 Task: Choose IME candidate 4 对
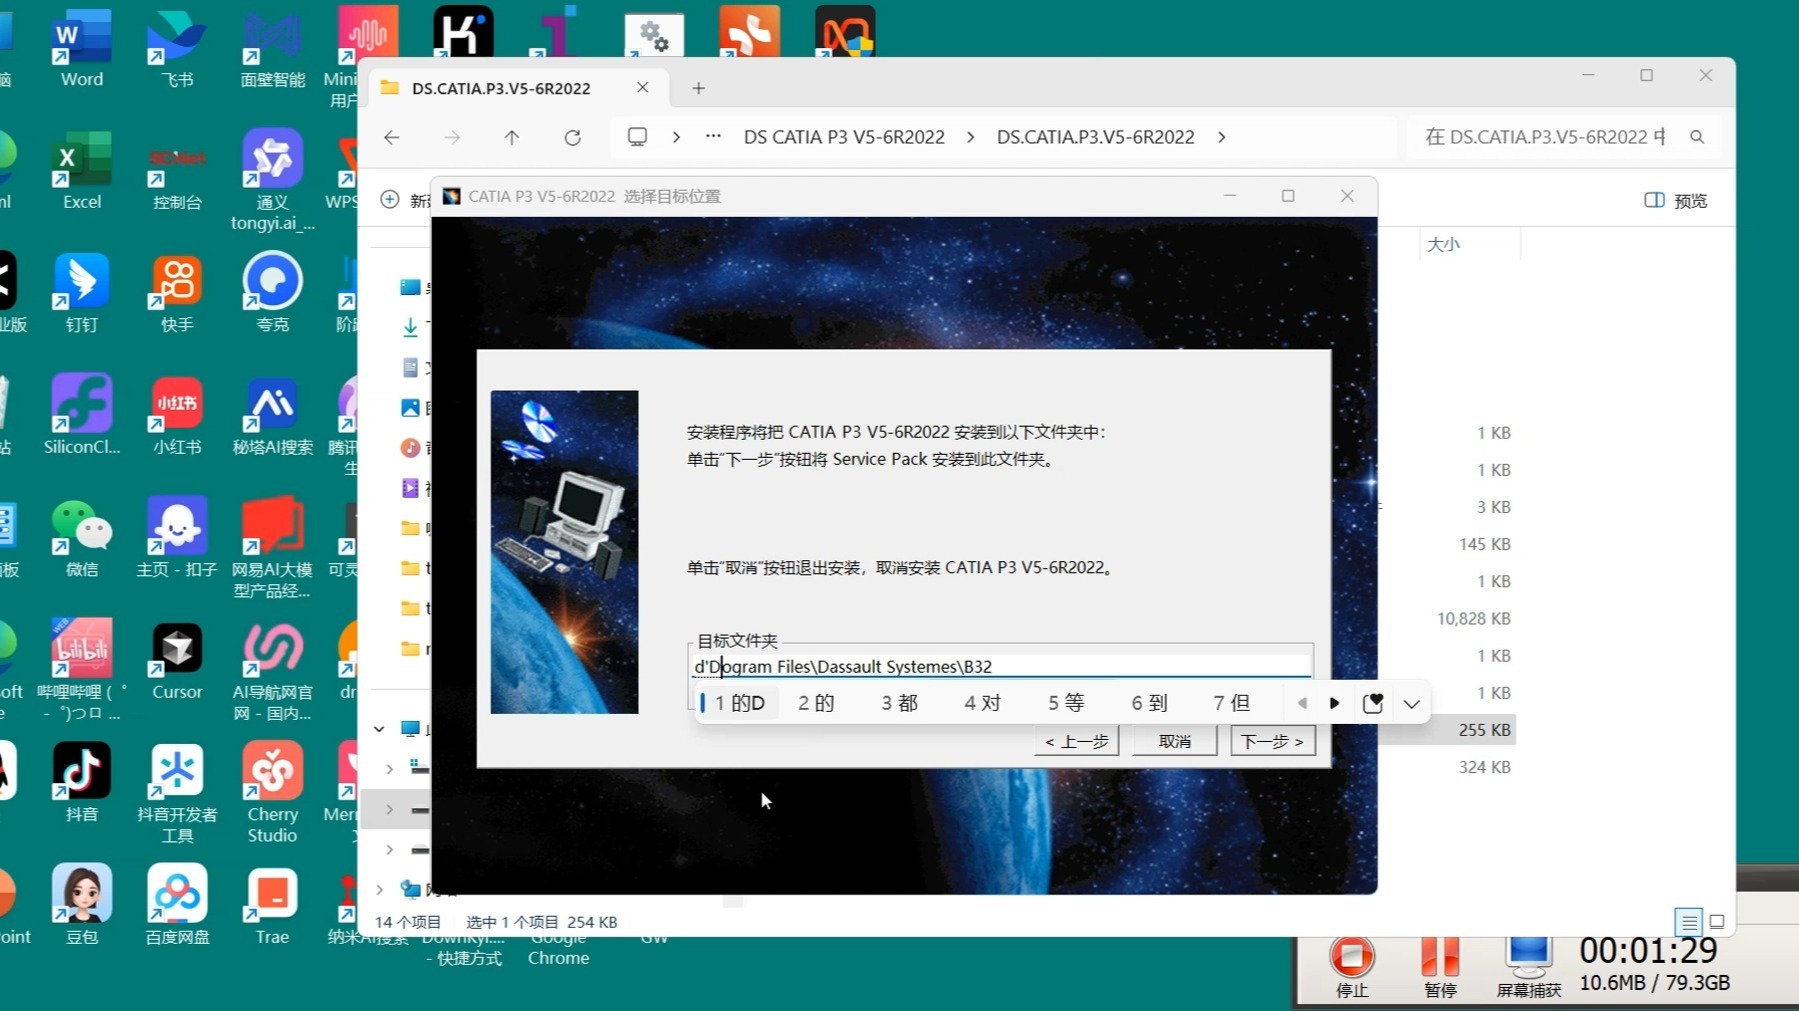tap(982, 703)
